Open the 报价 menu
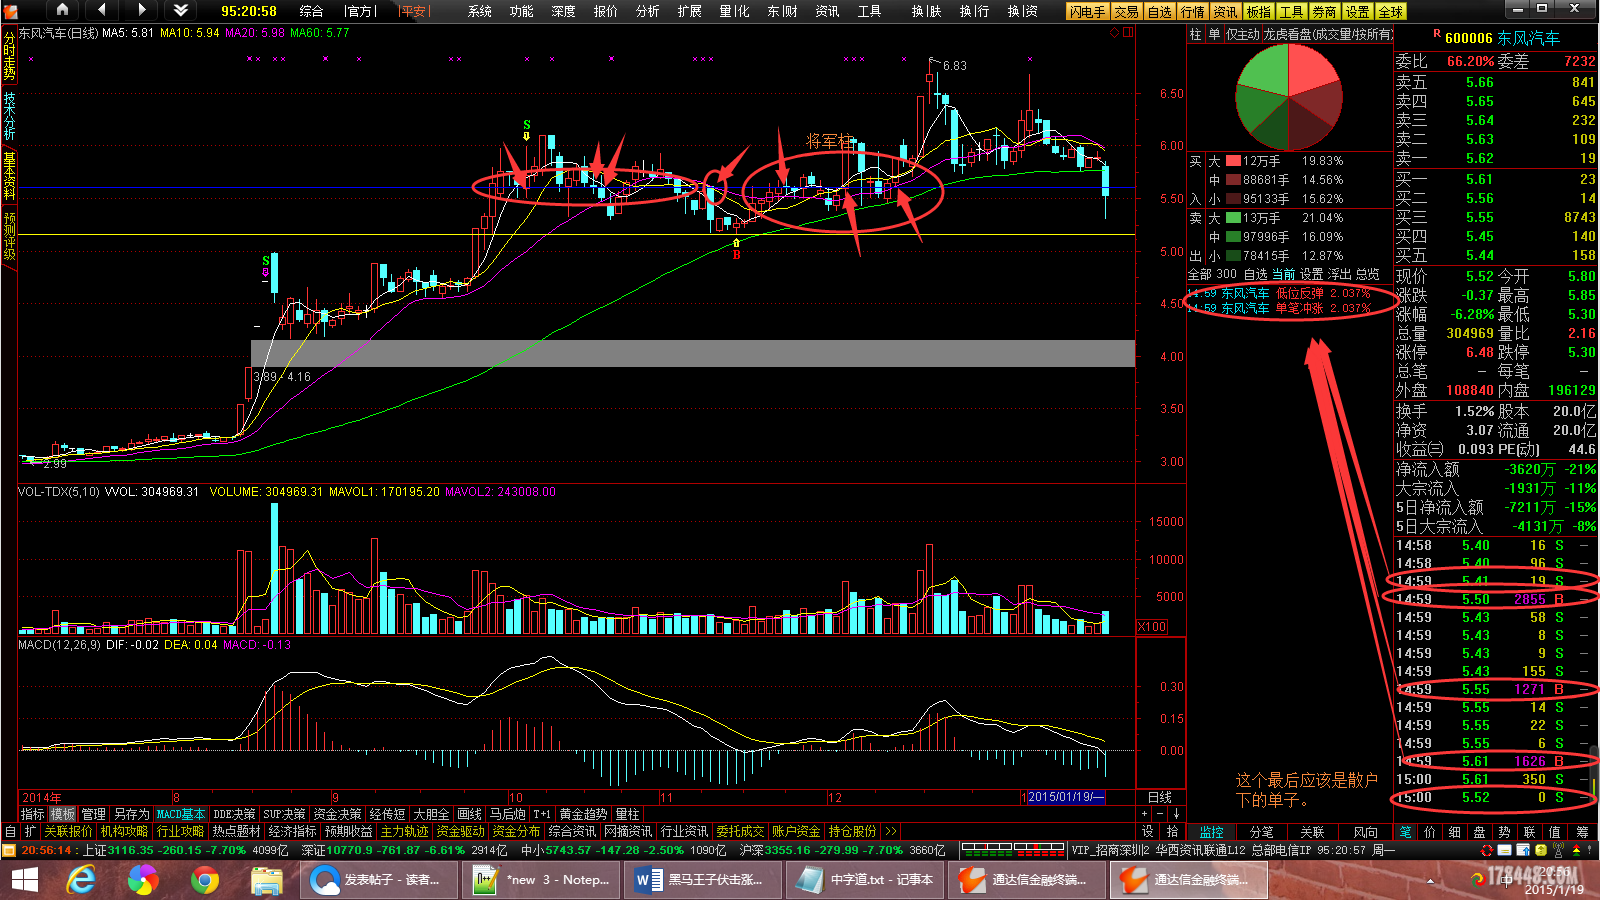The image size is (1600, 900). [x=606, y=11]
